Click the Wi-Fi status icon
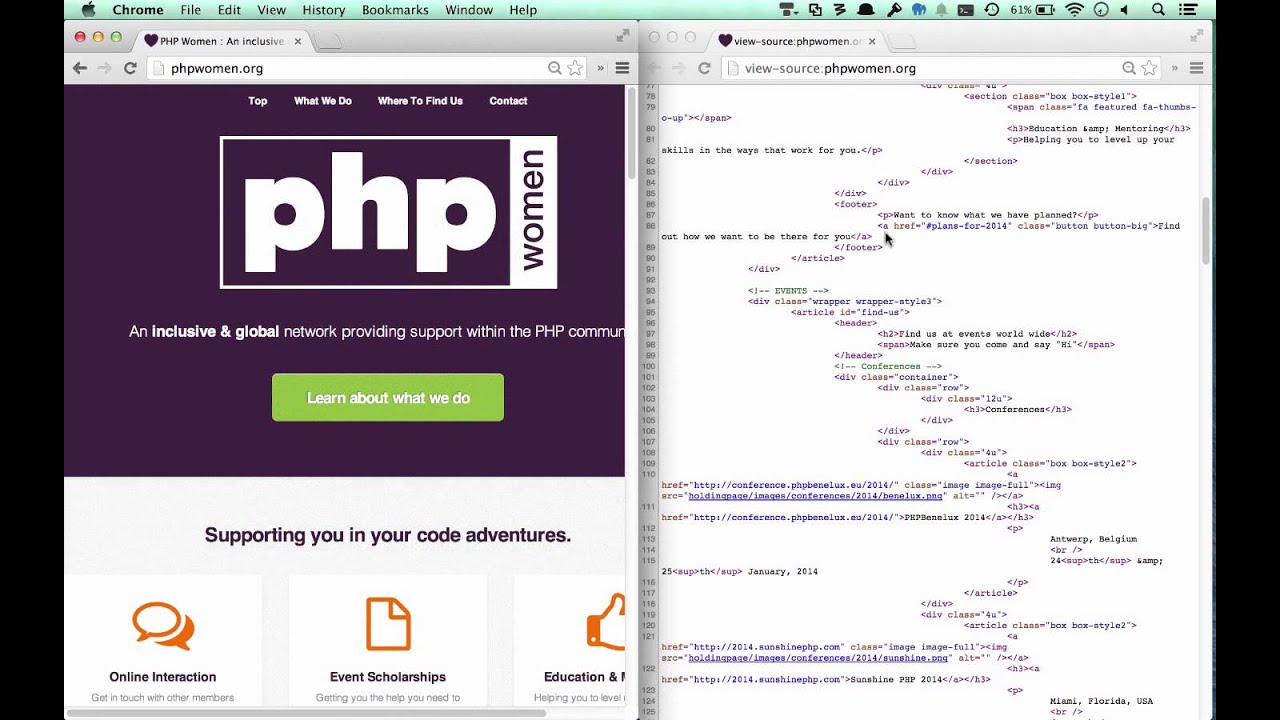Viewport: 1280px width, 720px height. (x=1075, y=10)
